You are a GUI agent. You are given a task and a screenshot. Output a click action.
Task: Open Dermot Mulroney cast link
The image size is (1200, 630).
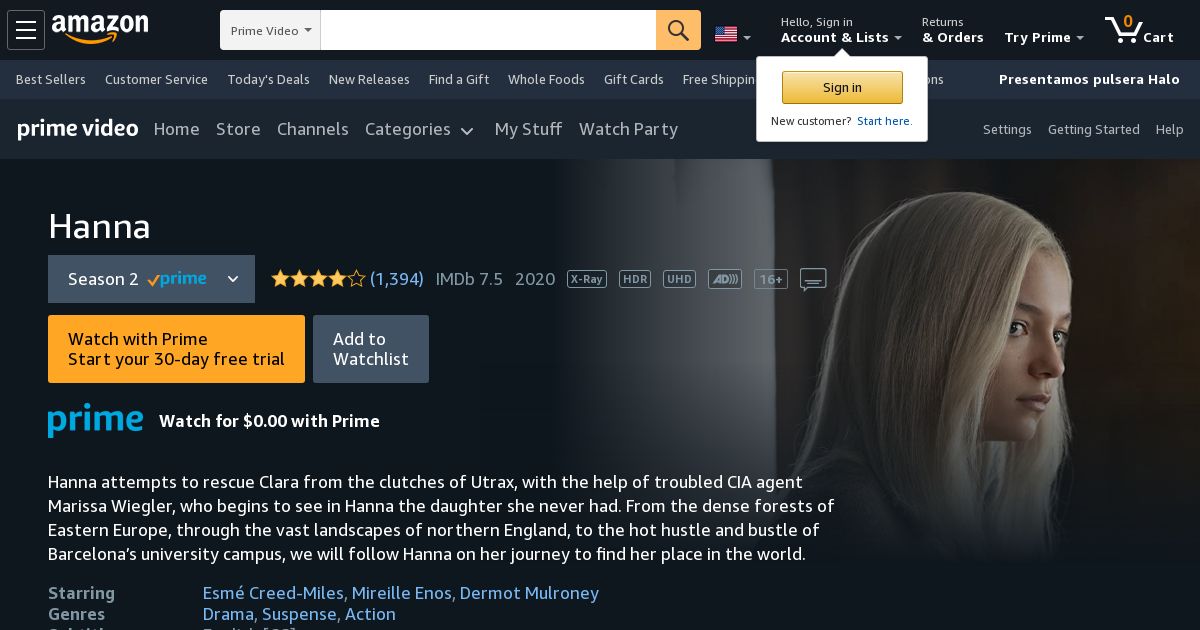[529, 593]
